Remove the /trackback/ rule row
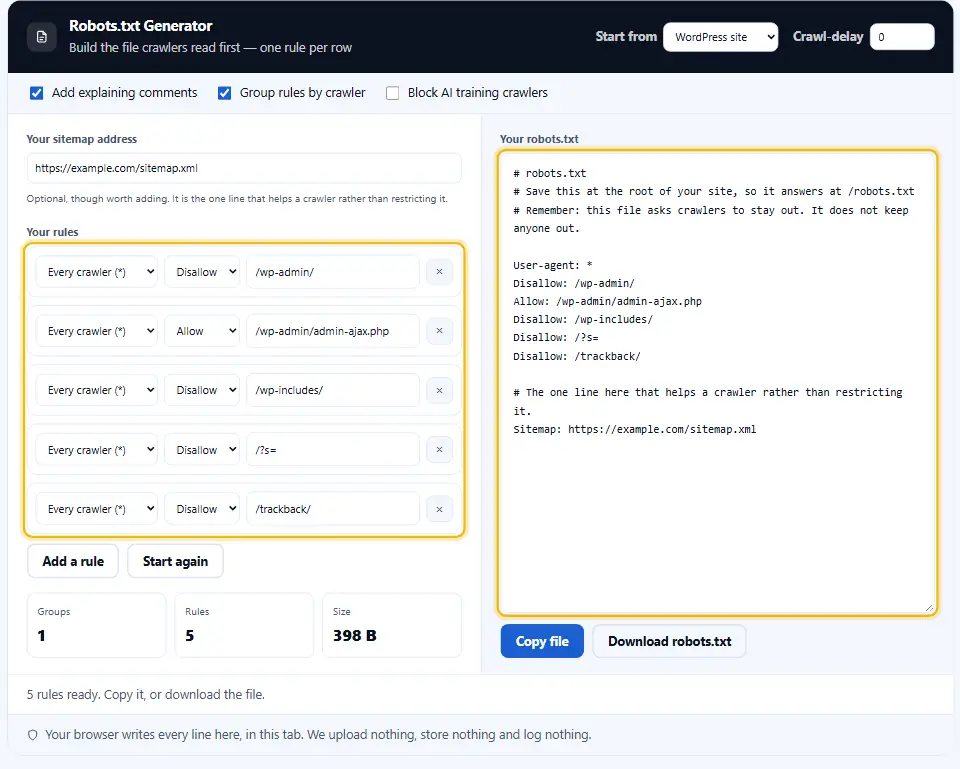The width and height of the screenshot is (960, 769). pos(439,509)
